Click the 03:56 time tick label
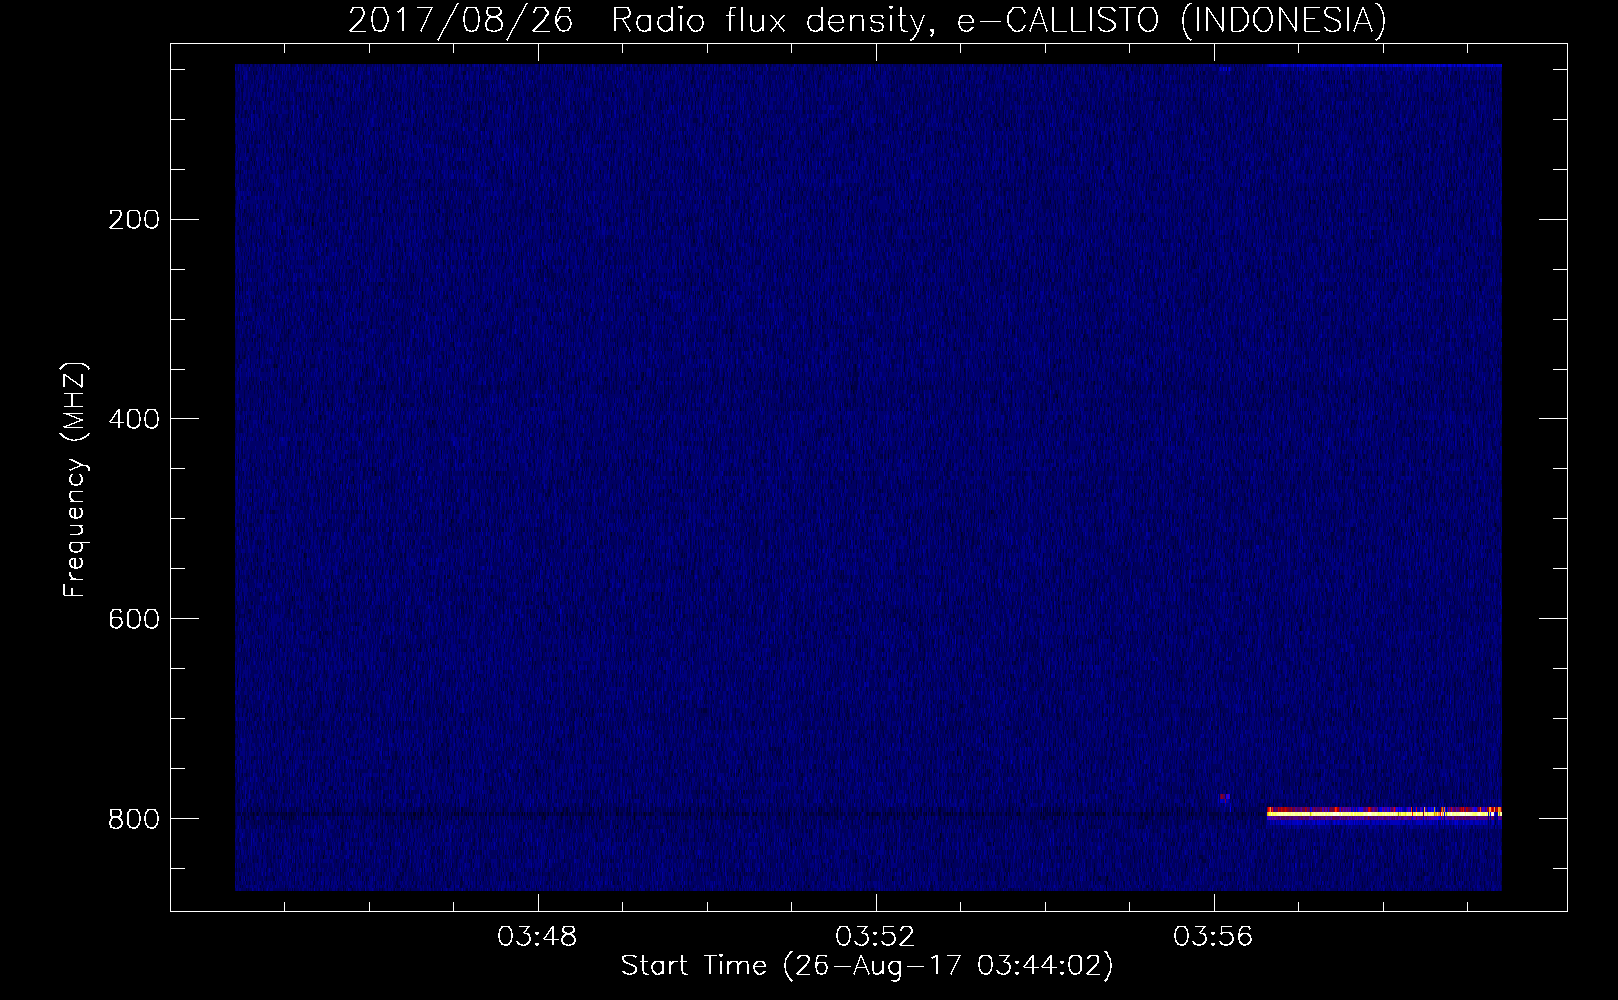 pyautogui.click(x=1213, y=937)
